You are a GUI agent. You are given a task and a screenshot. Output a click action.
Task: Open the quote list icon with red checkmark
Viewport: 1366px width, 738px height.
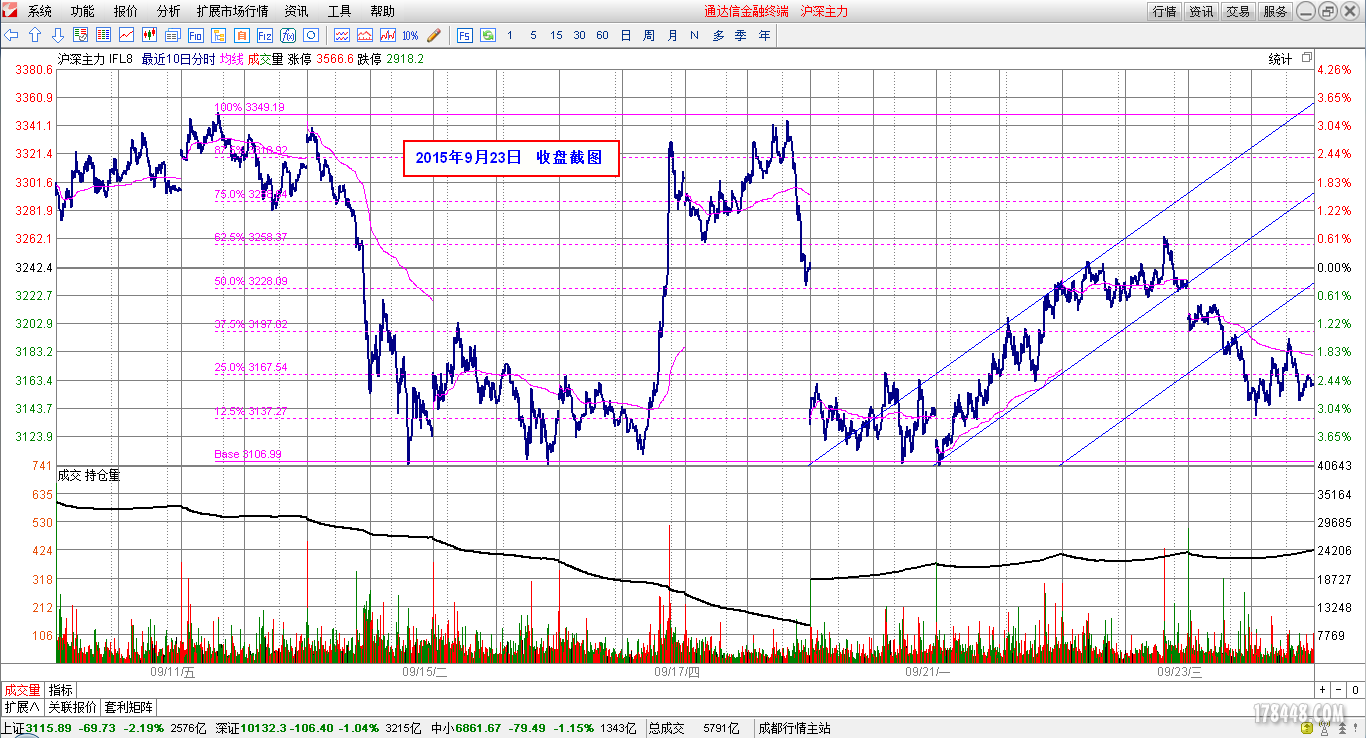[81, 35]
